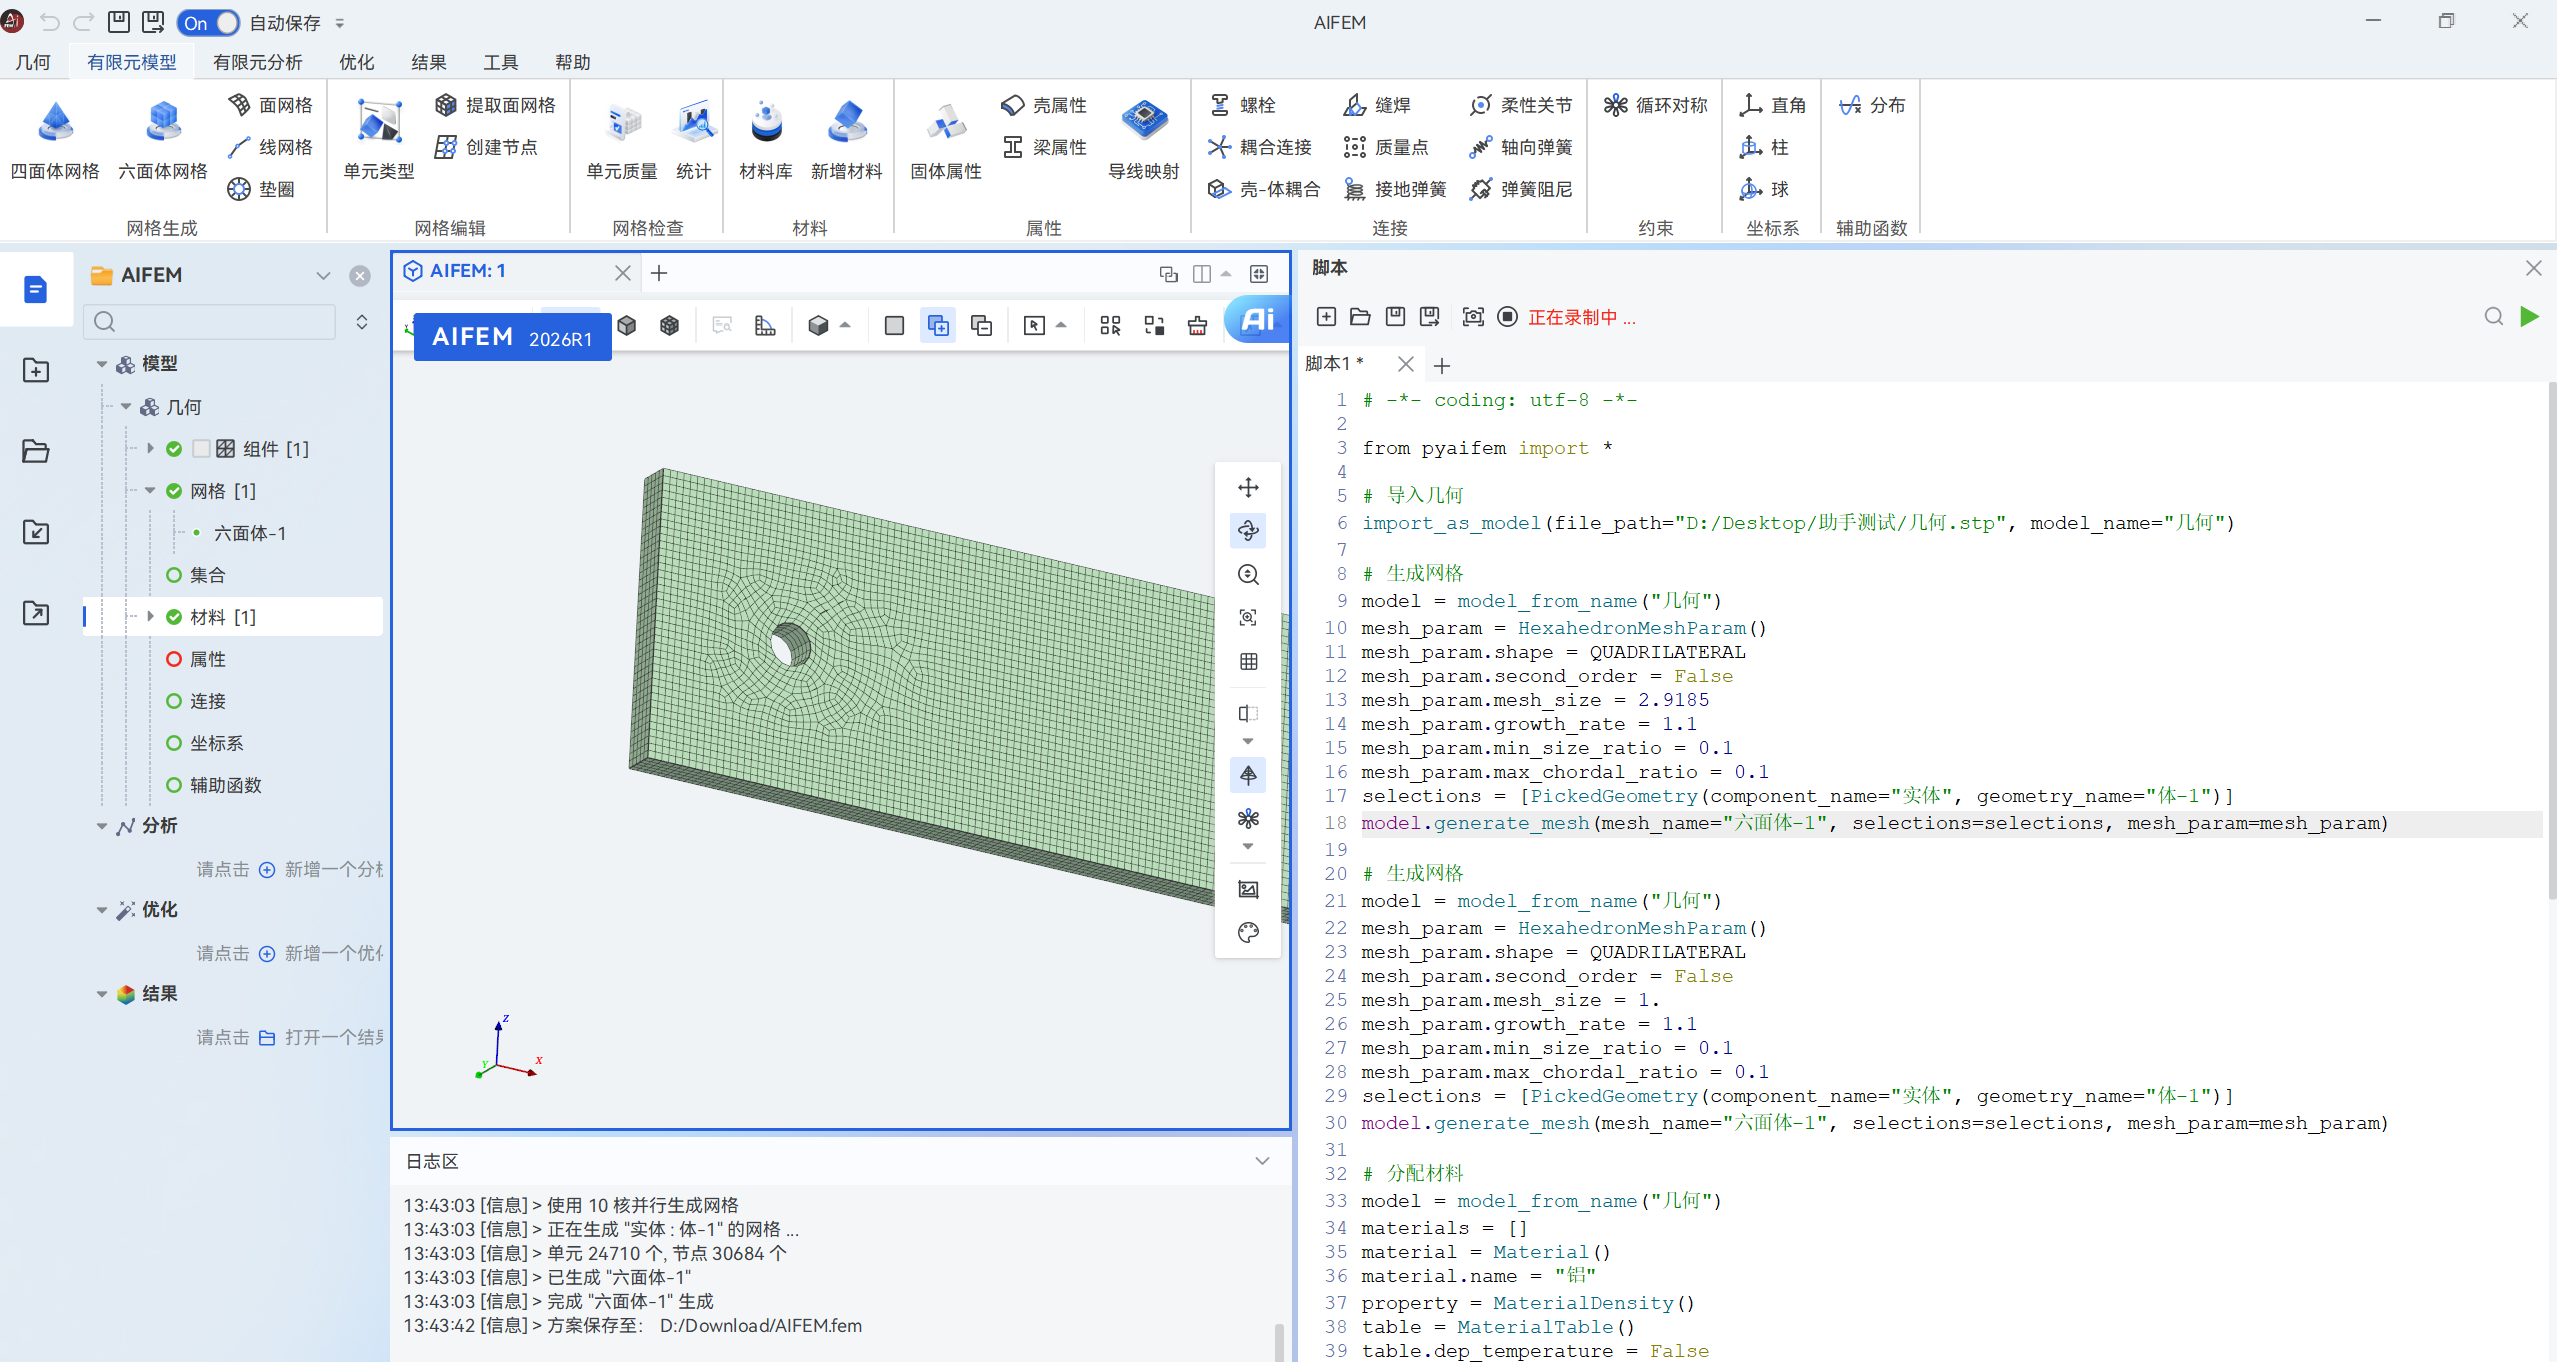The image size is (2557, 1362).
Task: Click 循环对称 cyclic symmetry constraint
Action: click(1656, 105)
